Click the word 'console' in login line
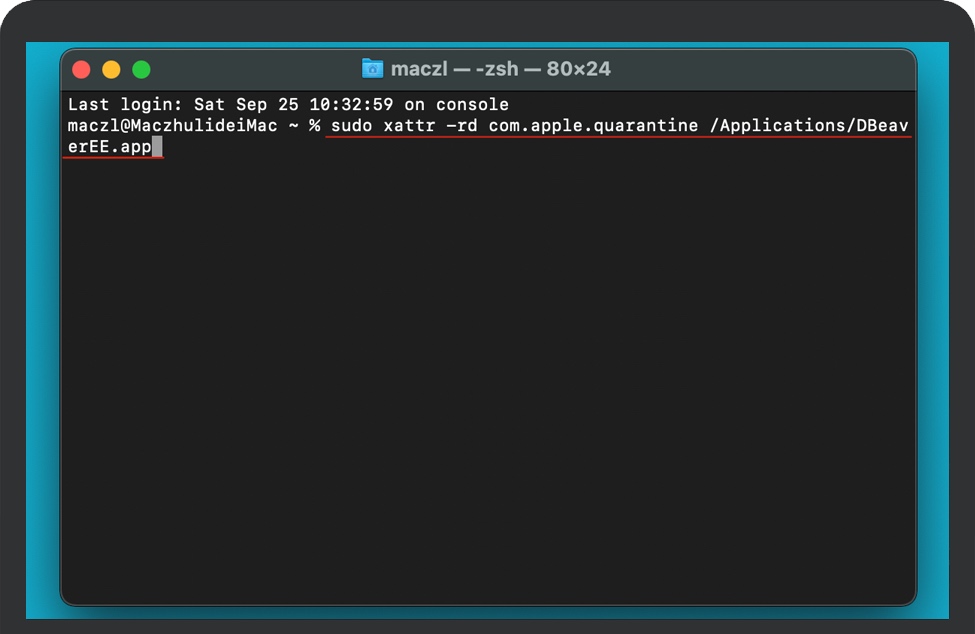Image resolution: width=975 pixels, height=634 pixels. (472, 104)
